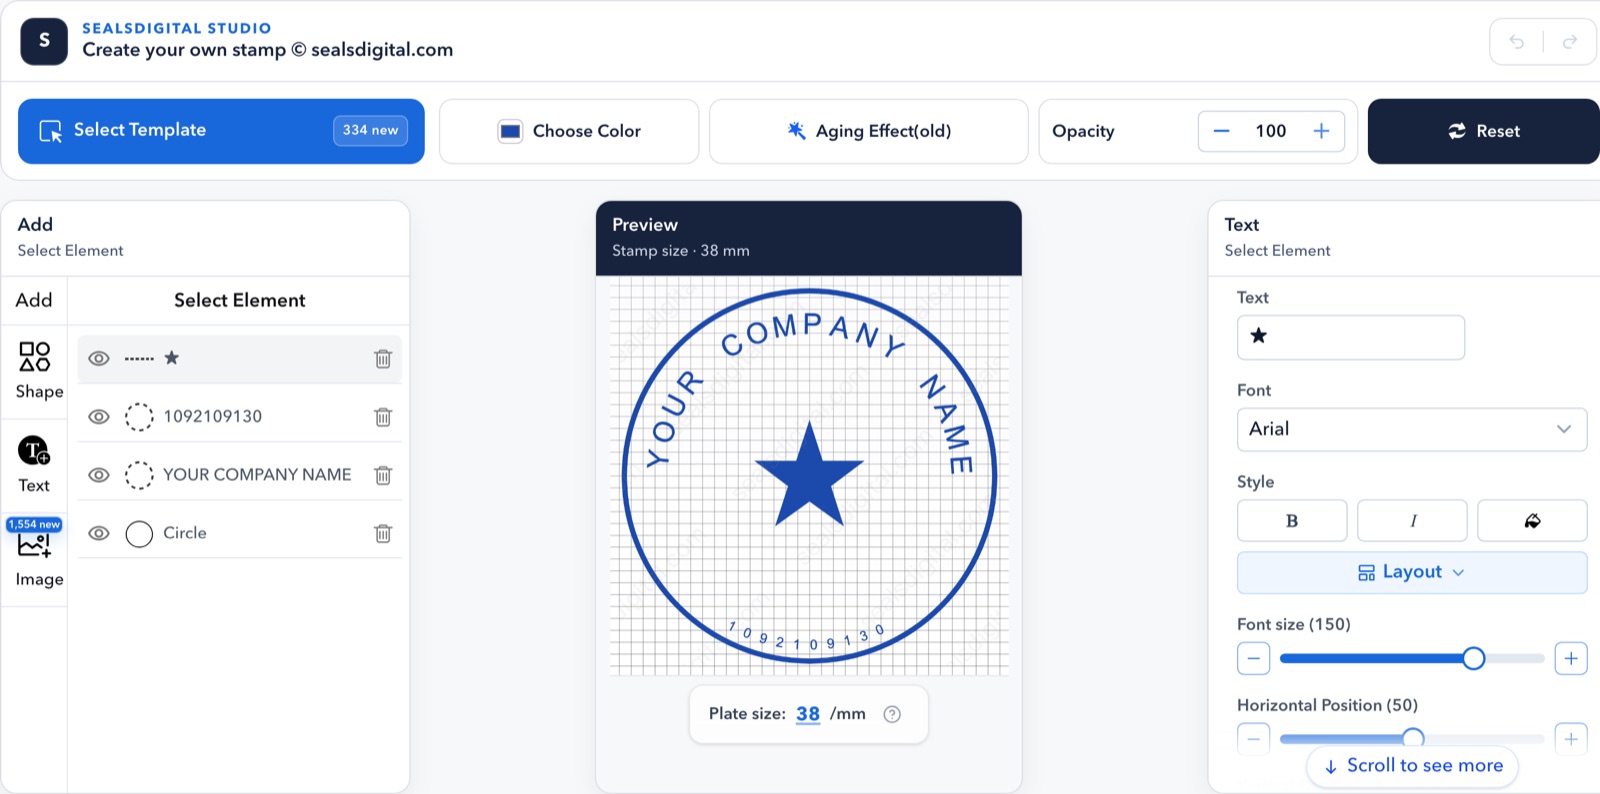
Task: Select the Circle element row
Action: click(x=240, y=533)
